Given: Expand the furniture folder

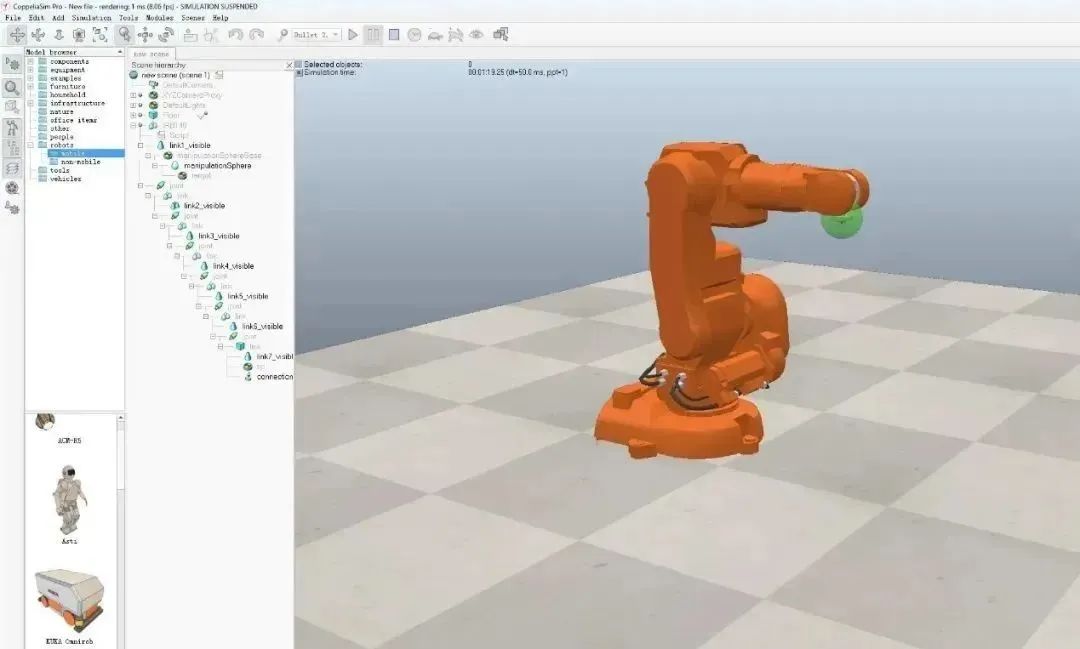Looking at the screenshot, I should (x=30, y=86).
